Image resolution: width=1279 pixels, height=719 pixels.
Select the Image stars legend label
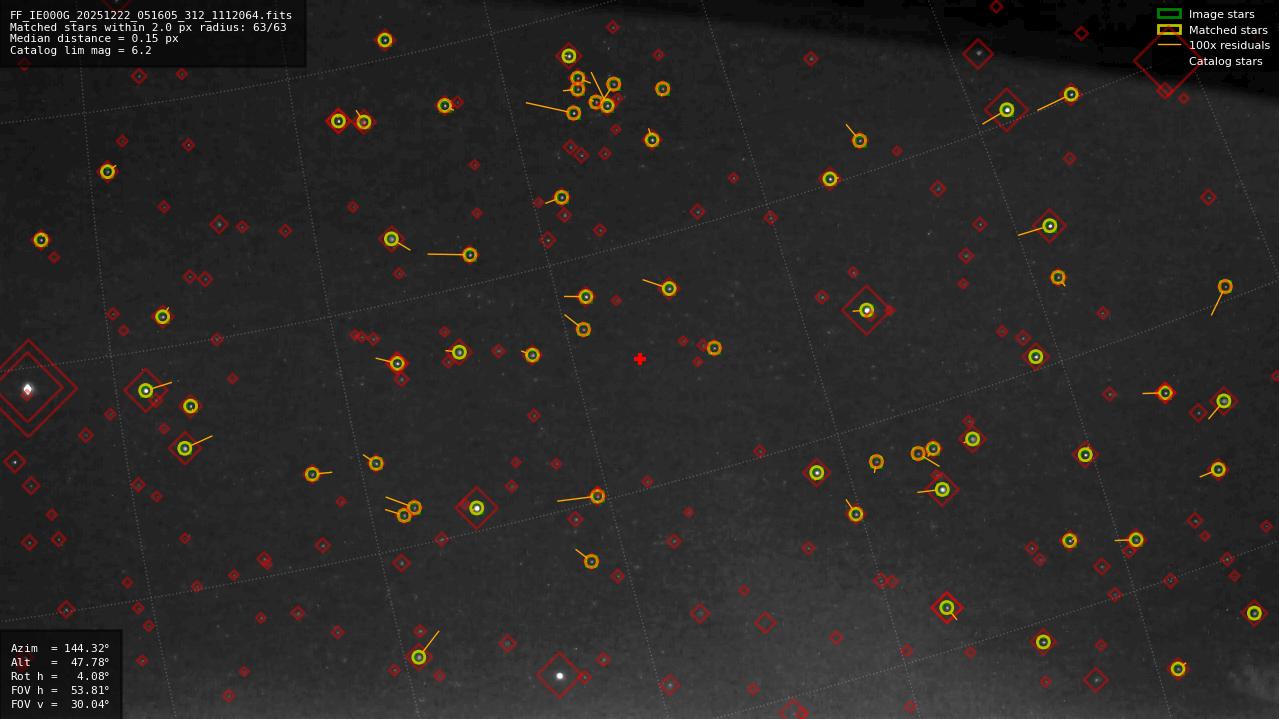[x=1221, y=14]
